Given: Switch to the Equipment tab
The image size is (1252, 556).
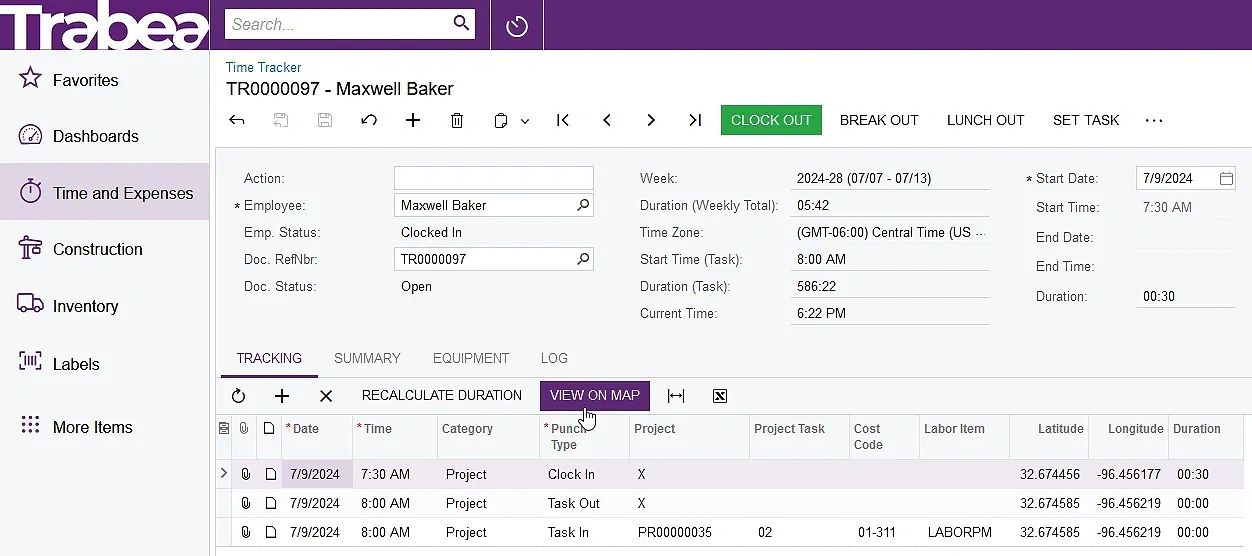Looking at the screenshot, I should coord(471,358).
